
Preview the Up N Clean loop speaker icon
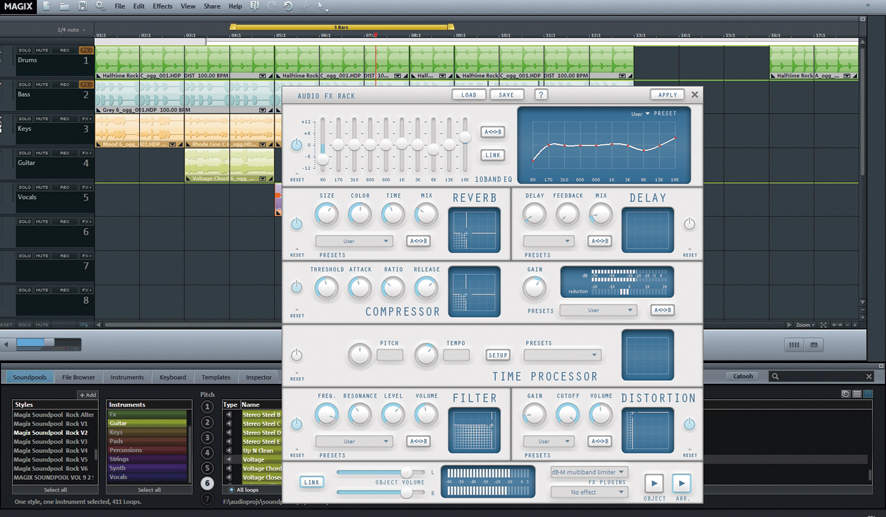[229, 450]
